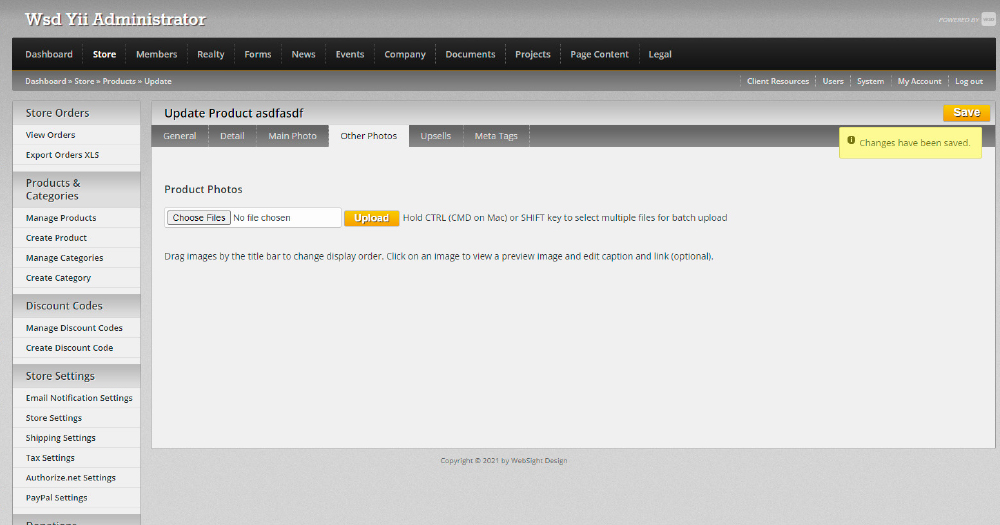Switch to the Detail tab

tap(232, 136)
